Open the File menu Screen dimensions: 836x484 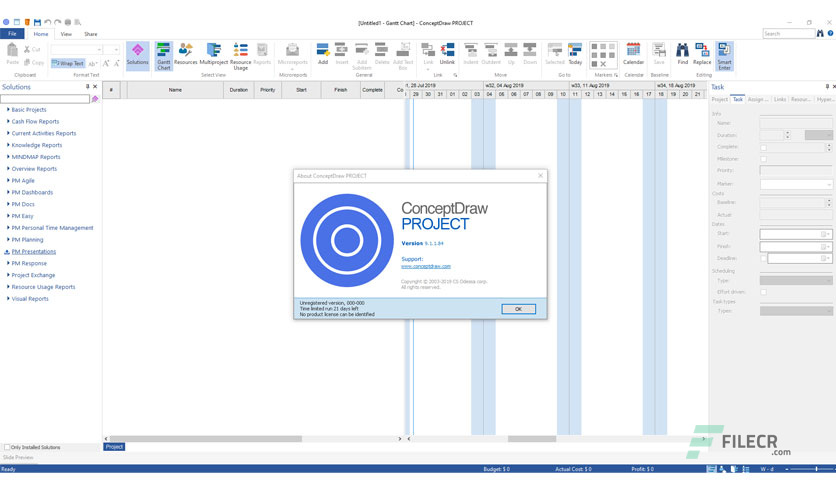pyautogui.click(x=12, y=34)
